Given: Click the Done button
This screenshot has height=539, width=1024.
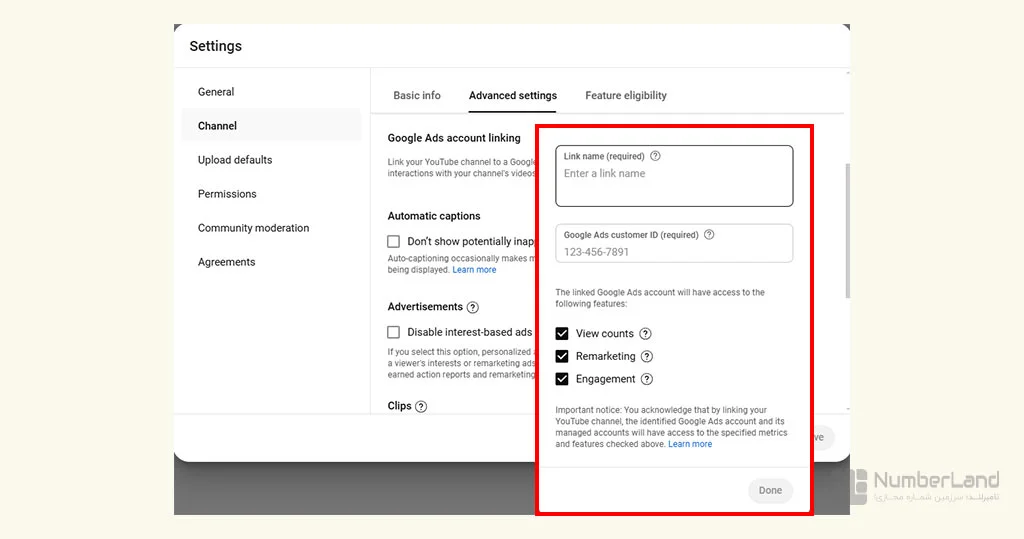Looking at the screenshot, I should 770,491.
